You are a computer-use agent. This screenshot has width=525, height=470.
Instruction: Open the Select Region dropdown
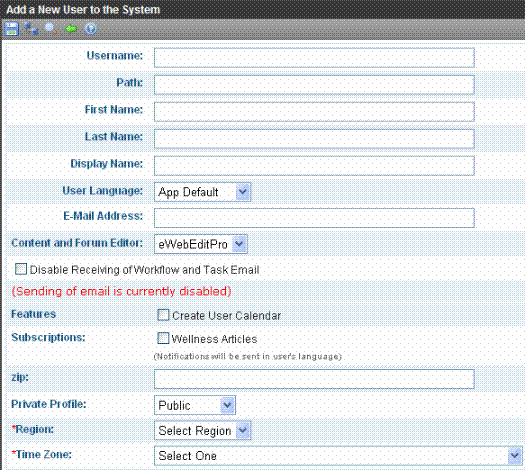202,430
